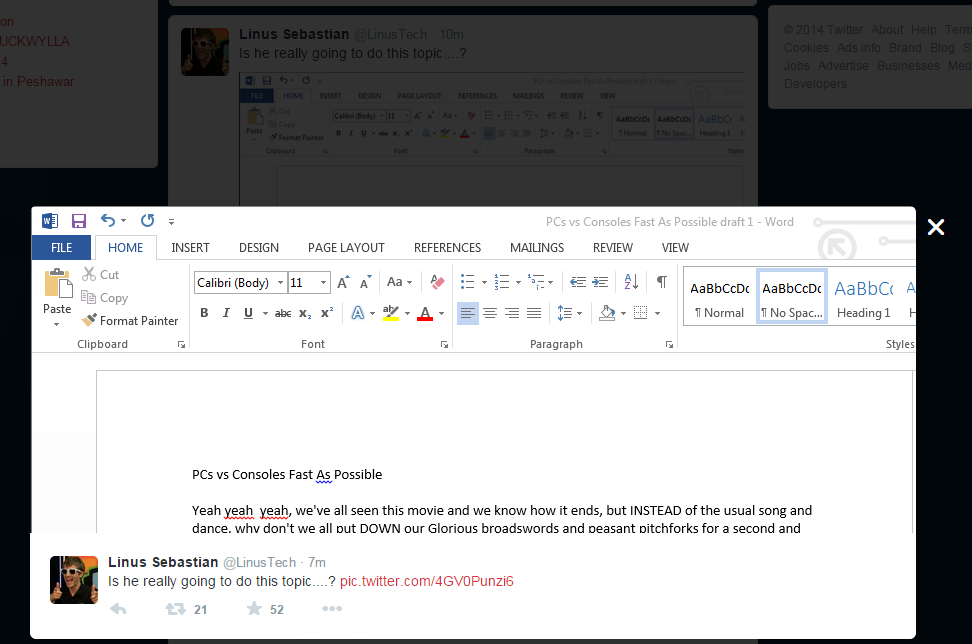Click the Word application icon in title bar
The width and height of the screenshot is (972, 644).
tap(50, 221)
